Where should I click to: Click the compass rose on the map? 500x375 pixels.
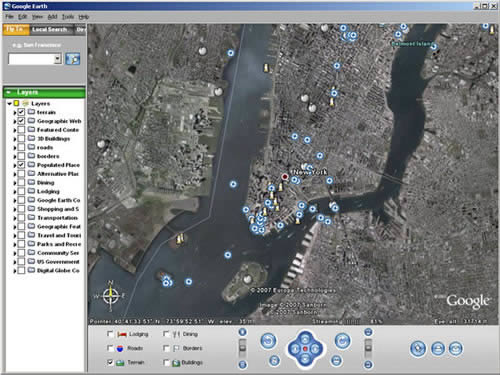pyautogui.click(x=111, y=296)
